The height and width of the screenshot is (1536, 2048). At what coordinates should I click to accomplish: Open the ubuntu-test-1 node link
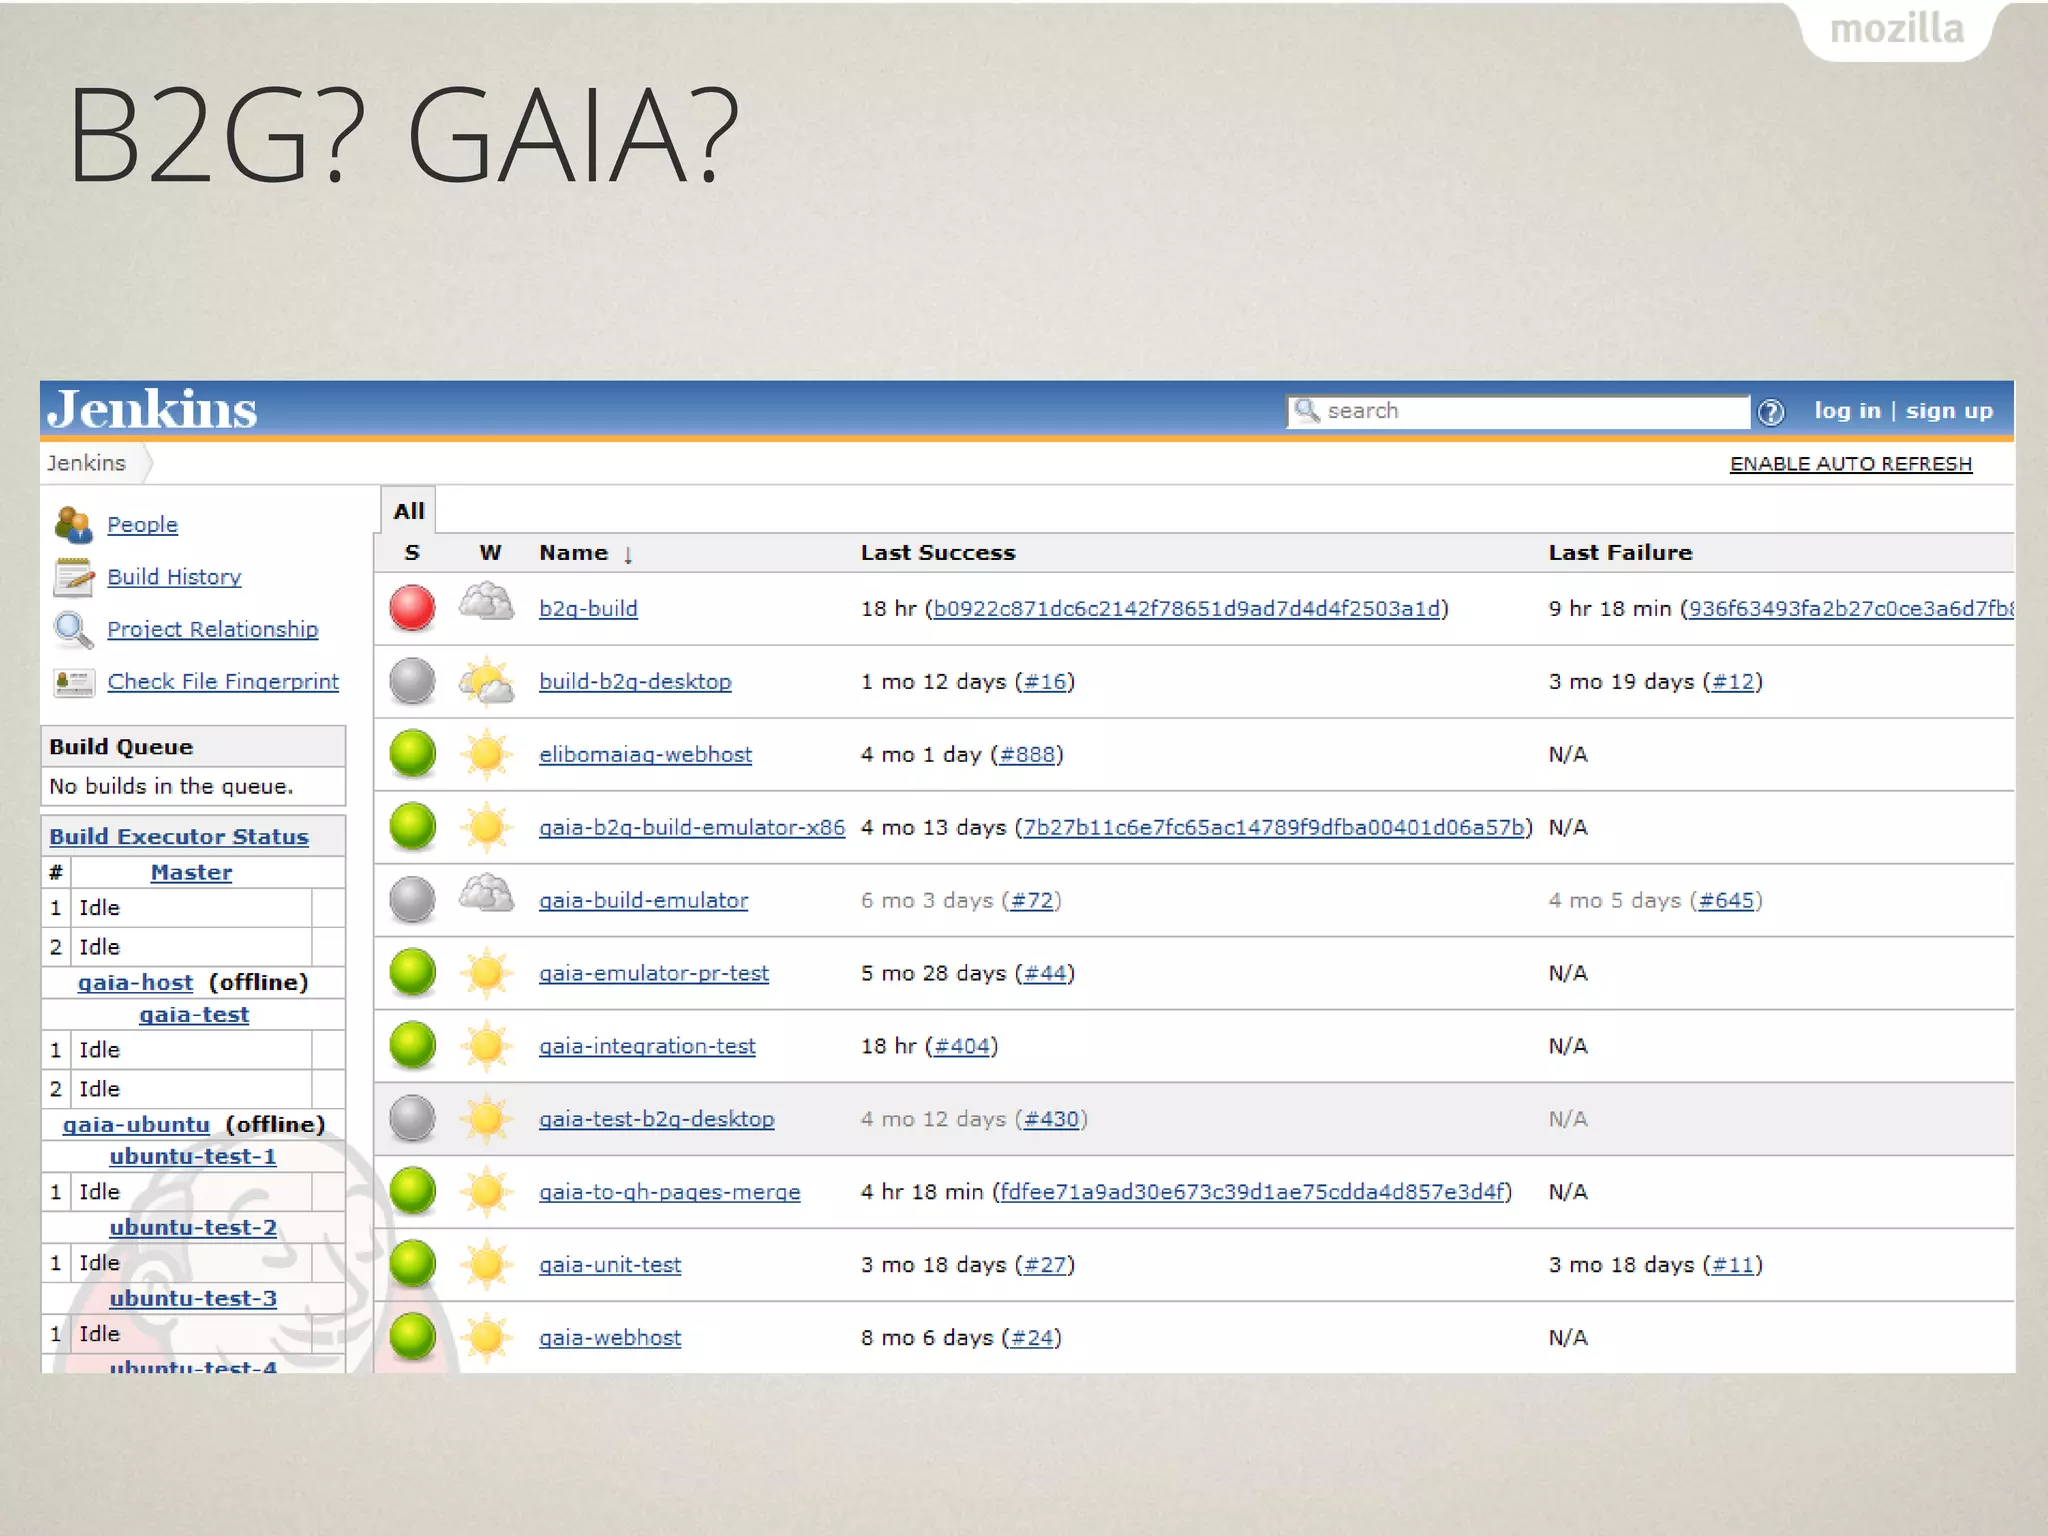click(193, 1156)
